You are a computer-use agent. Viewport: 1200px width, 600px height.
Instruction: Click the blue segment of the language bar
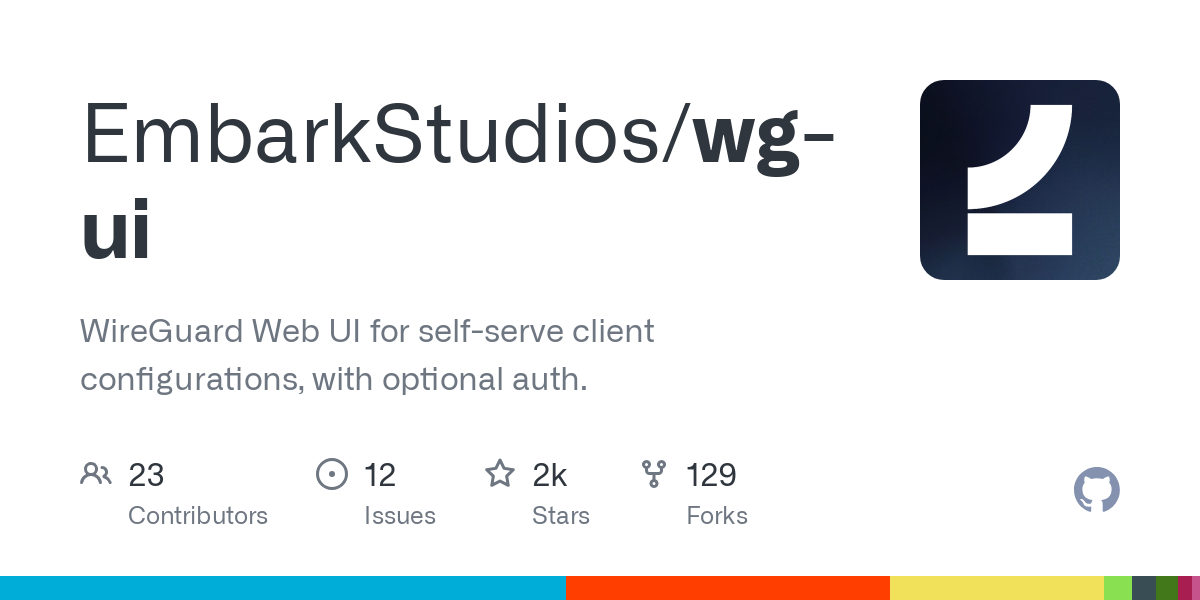pos(282,588)
